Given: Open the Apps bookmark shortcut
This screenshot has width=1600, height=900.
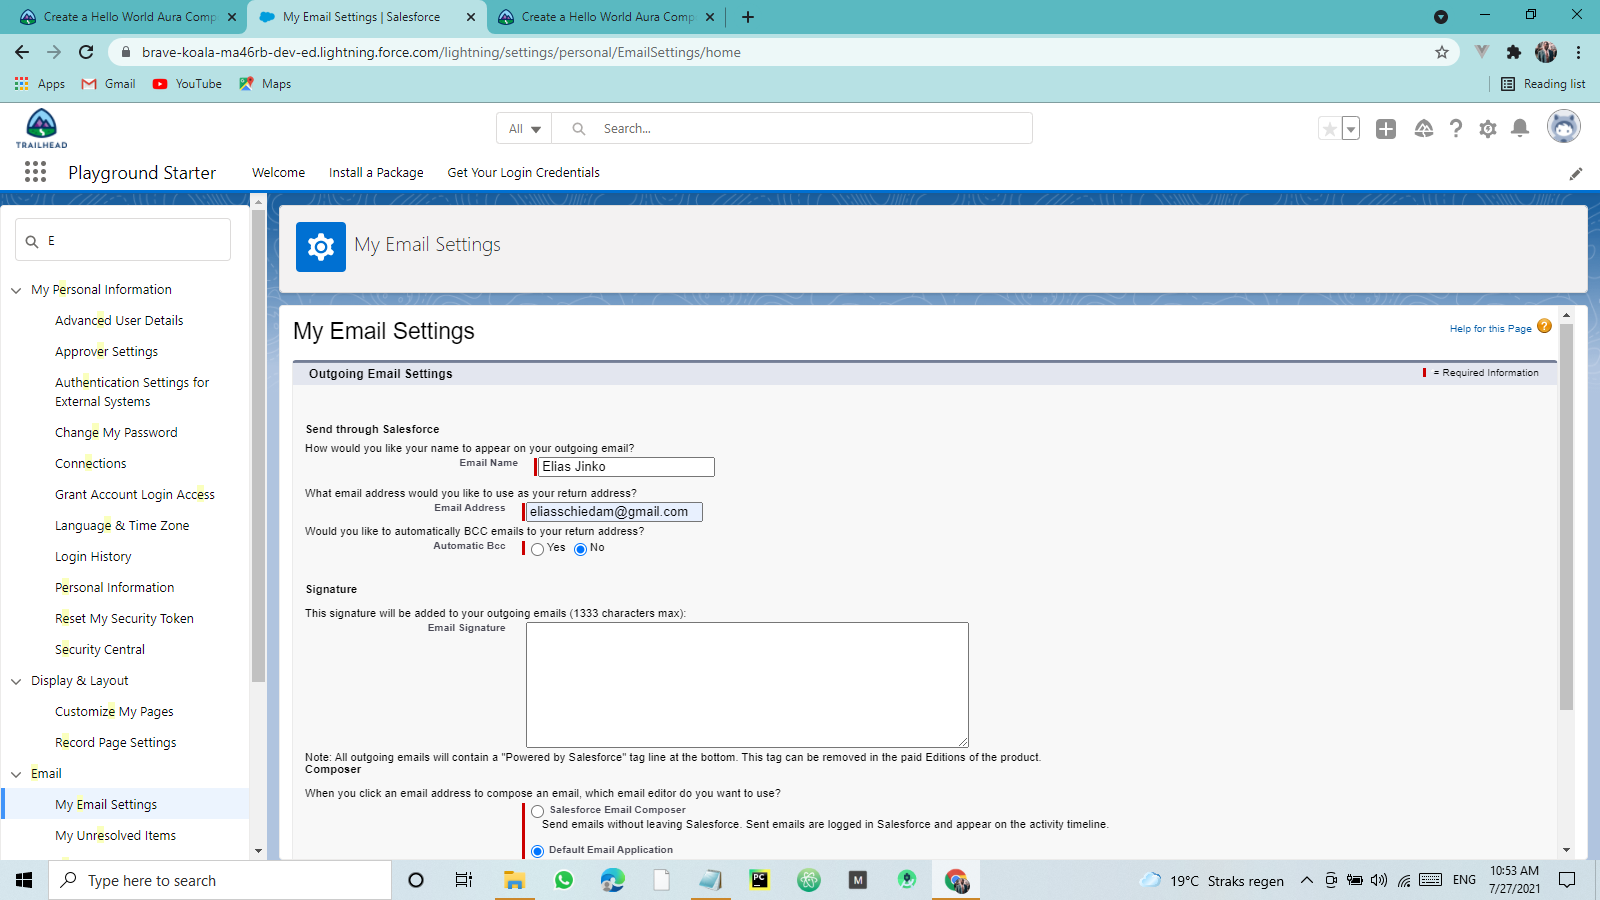Looking at the screenshot, I should 40,84.
